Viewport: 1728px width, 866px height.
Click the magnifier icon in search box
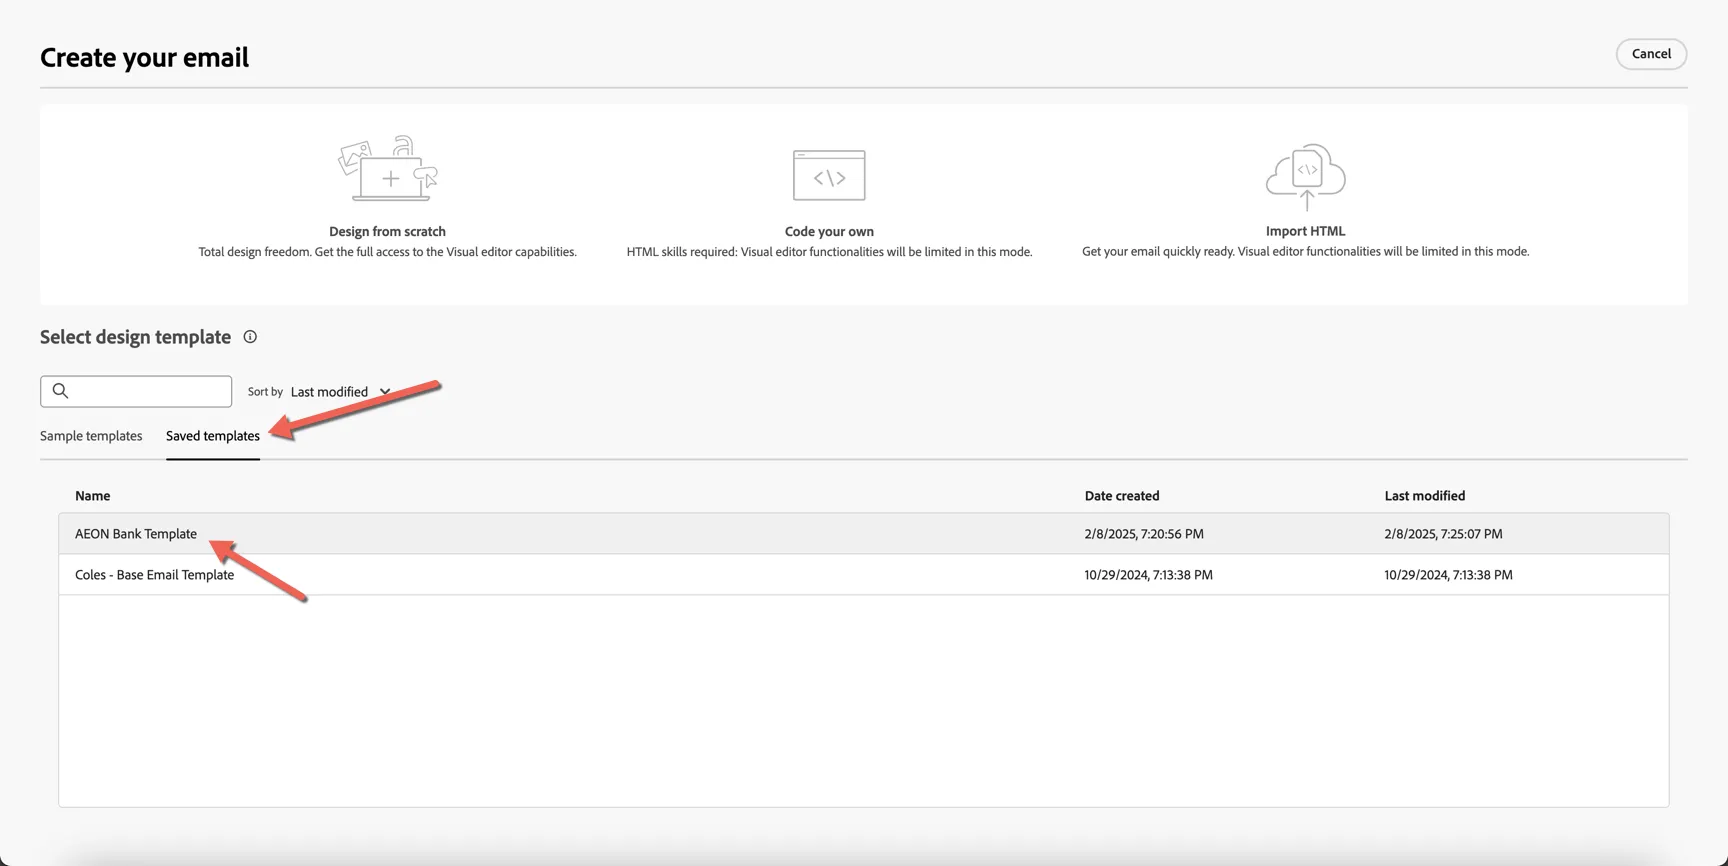pos(61,391)
